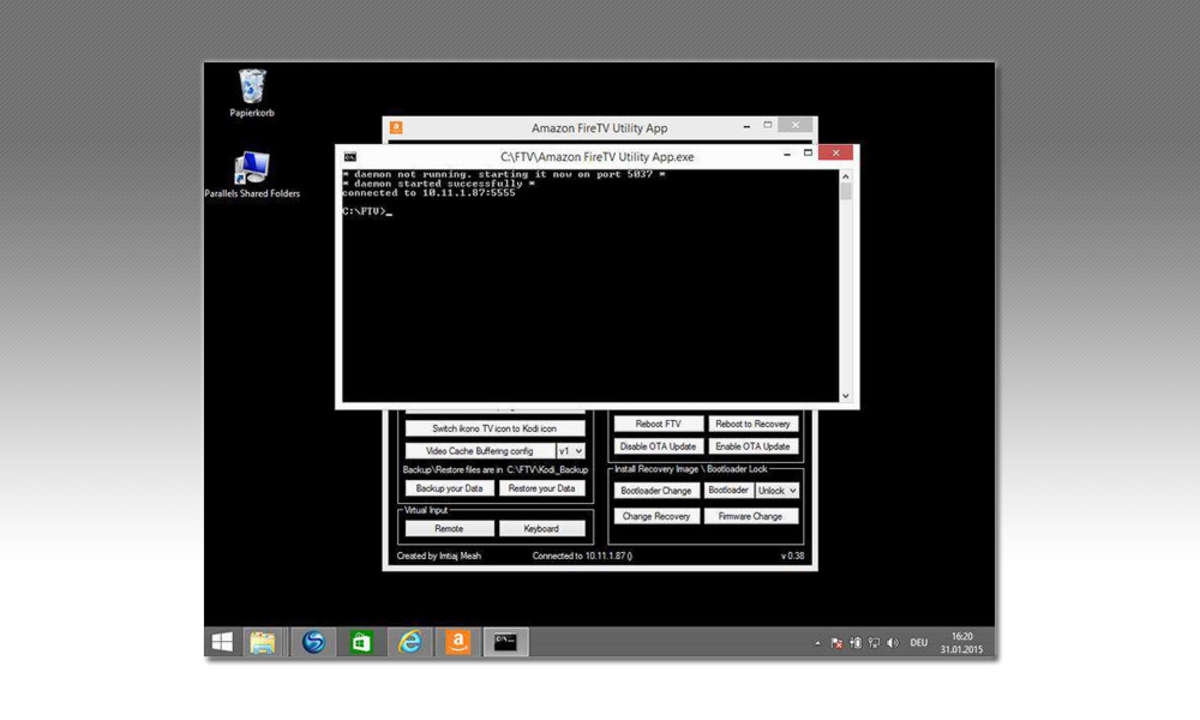The width and height of the screenshot is (1200, 720).
Task: Close the FireTV Utility App window
Action: tap(795, 125)
